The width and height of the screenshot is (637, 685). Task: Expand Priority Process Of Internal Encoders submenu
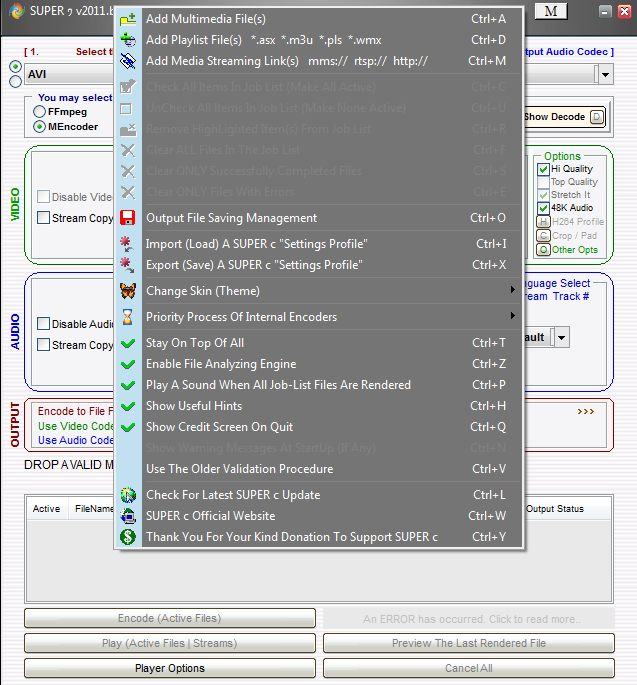pos(512,315)
